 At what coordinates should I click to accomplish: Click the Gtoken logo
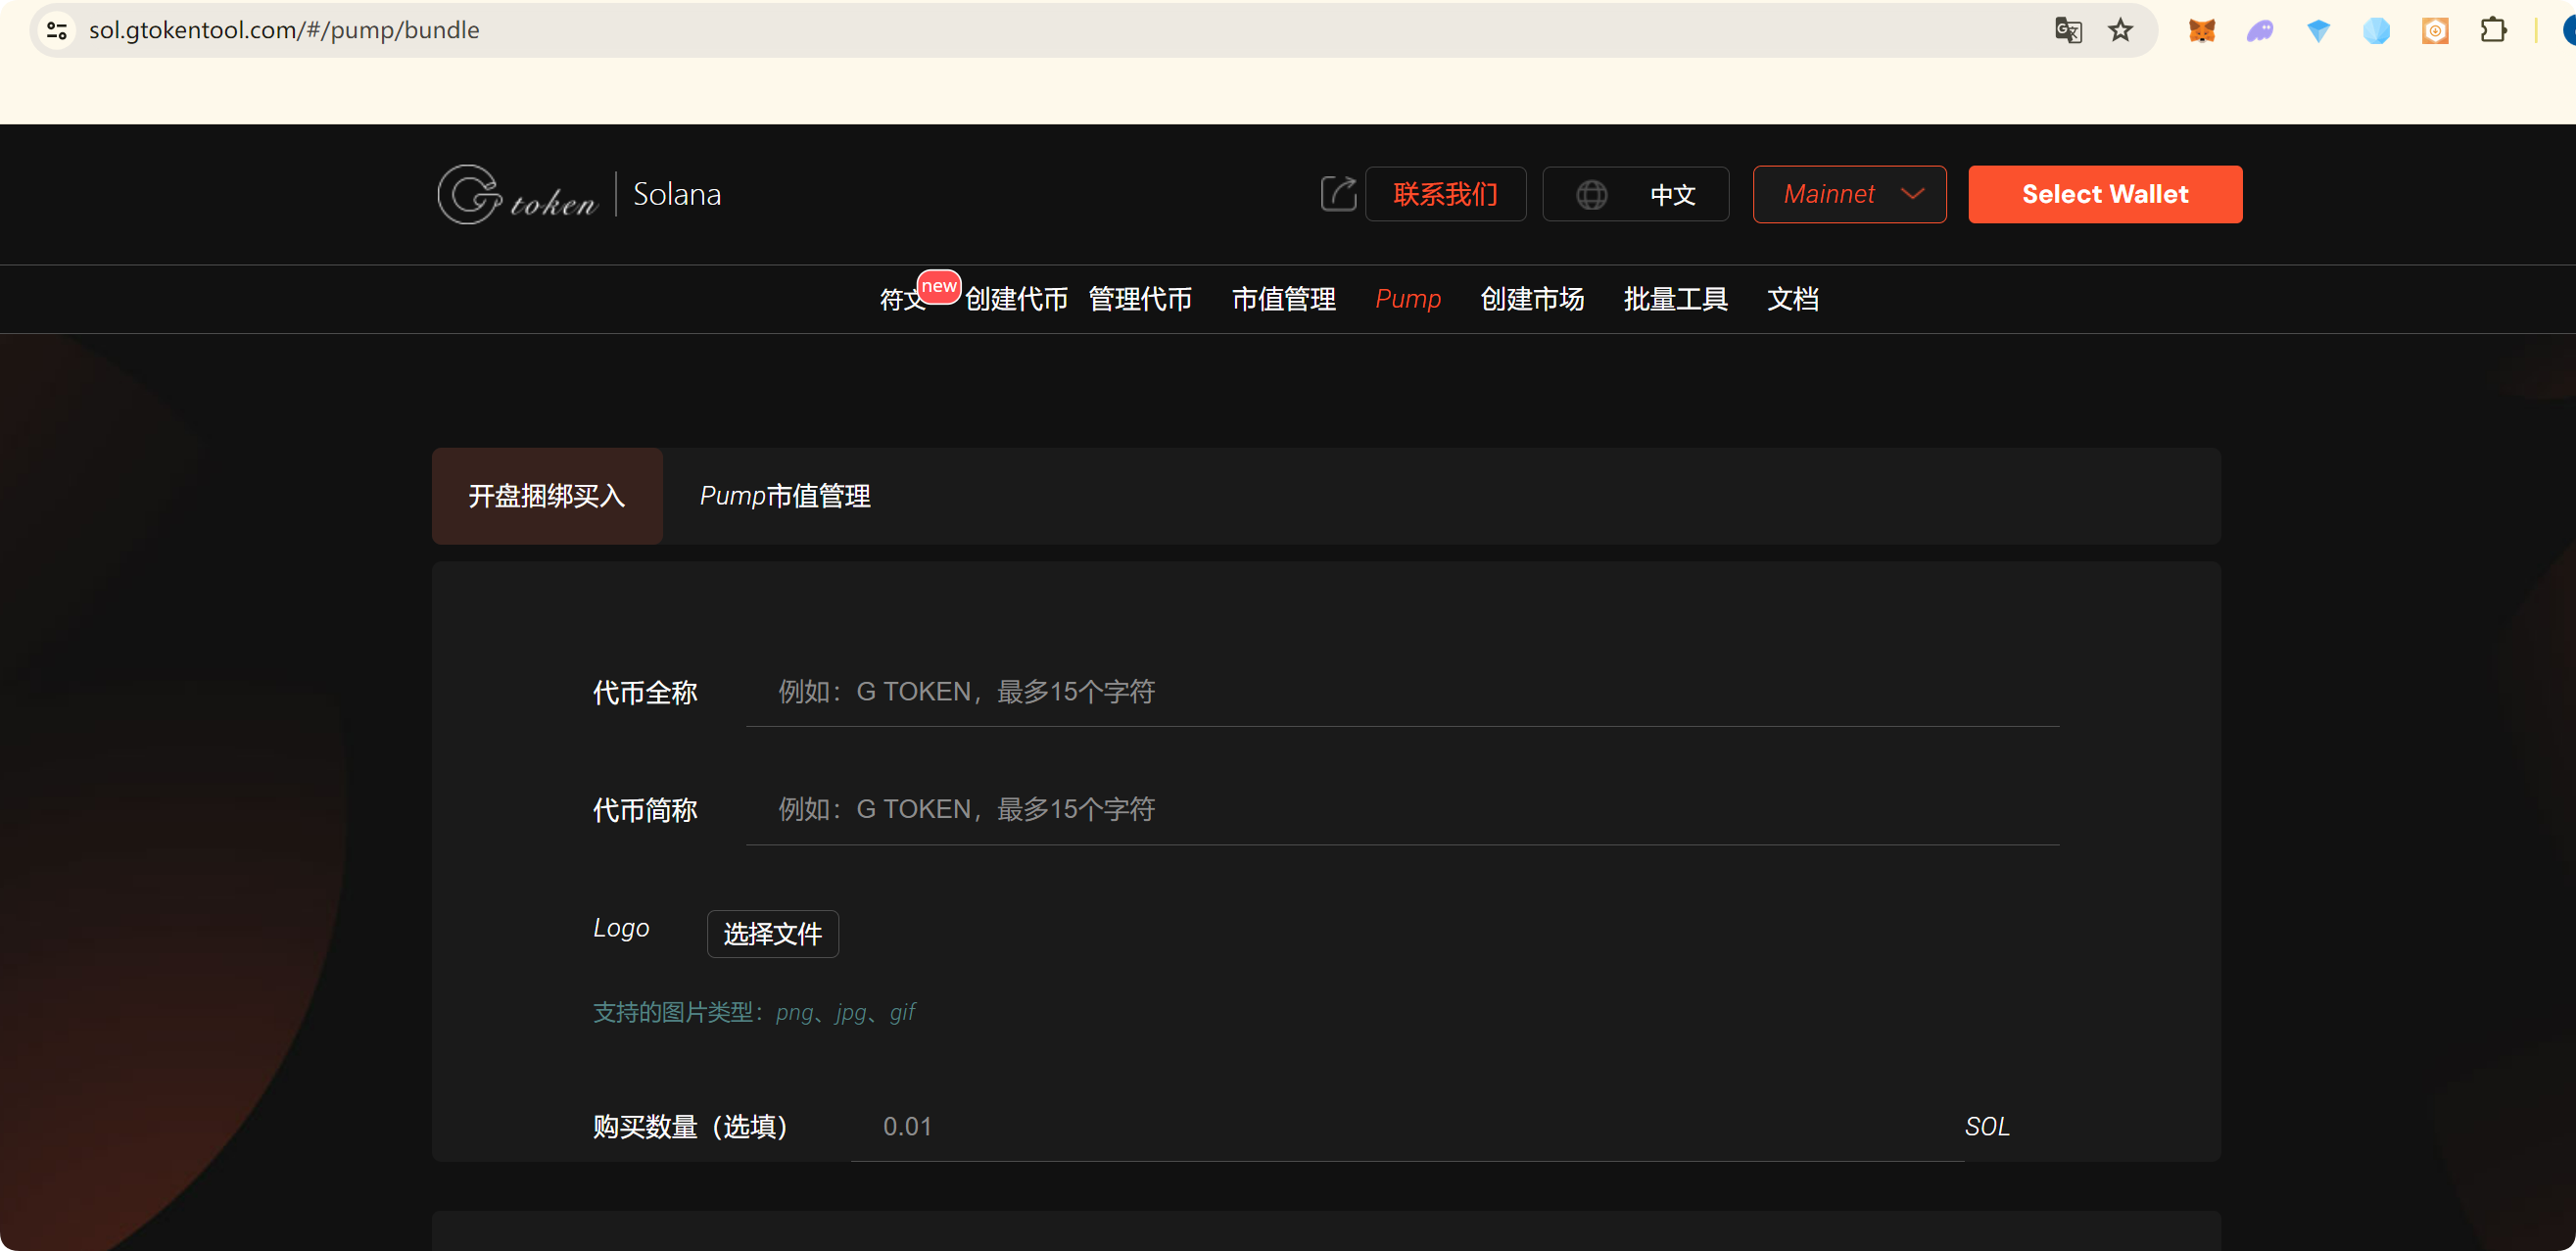tap(517, 195)
